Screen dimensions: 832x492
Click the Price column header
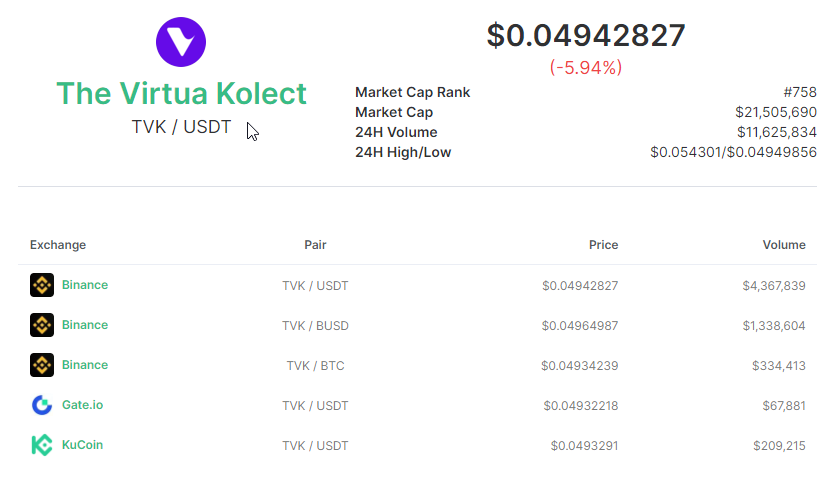click(x=603, y=245)
